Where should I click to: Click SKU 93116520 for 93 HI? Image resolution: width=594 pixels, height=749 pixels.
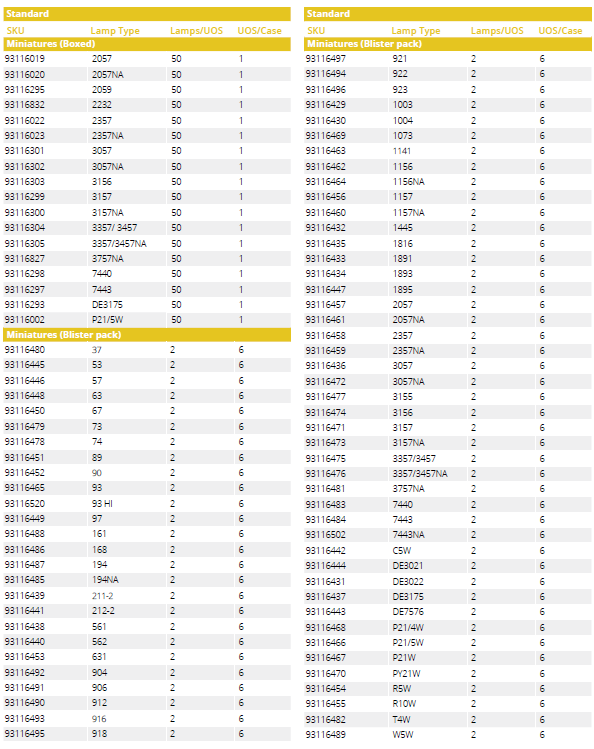coord(25,503)
